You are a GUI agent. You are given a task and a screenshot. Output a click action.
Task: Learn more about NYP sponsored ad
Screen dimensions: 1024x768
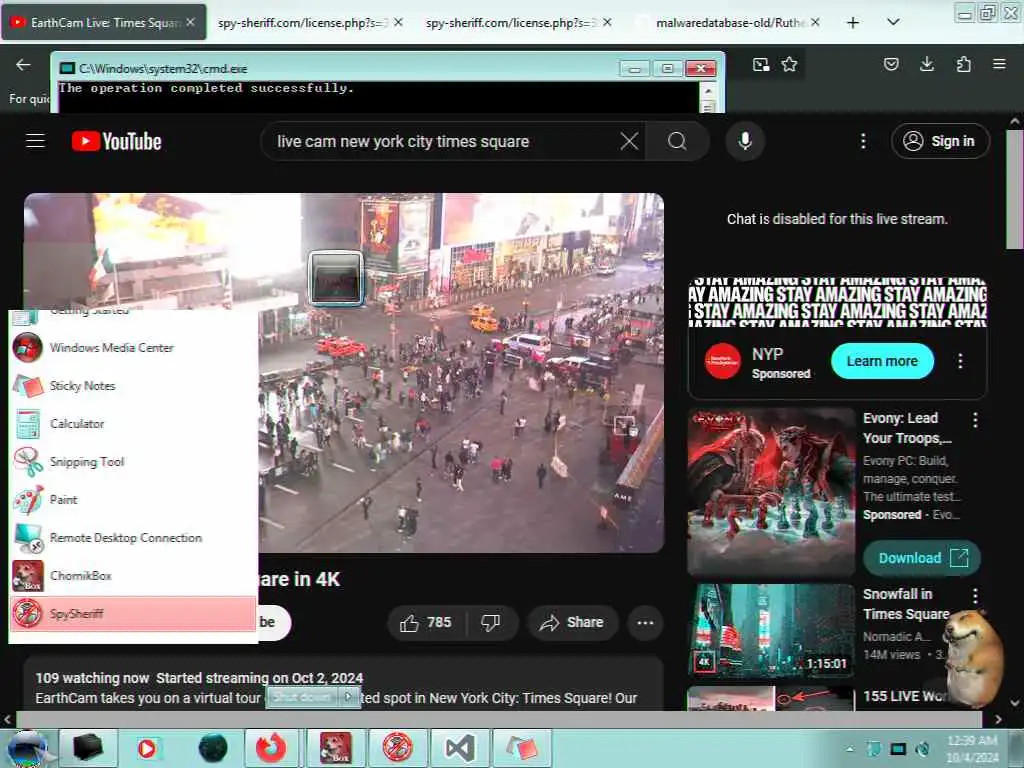882,361
